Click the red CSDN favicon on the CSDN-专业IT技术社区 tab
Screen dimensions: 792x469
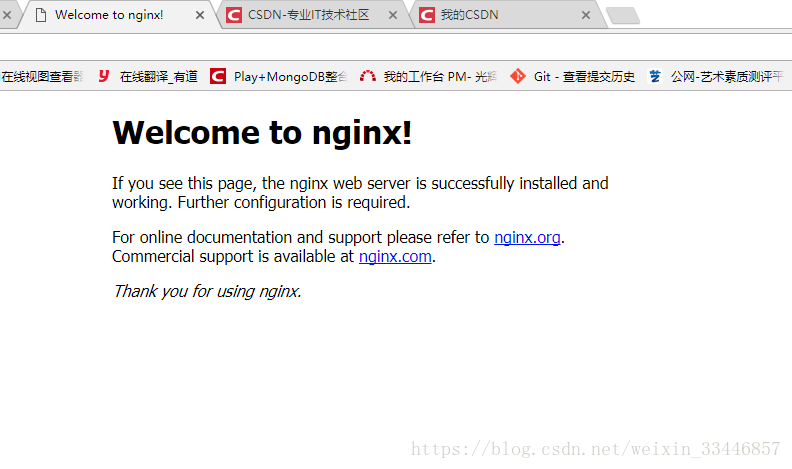234,15
